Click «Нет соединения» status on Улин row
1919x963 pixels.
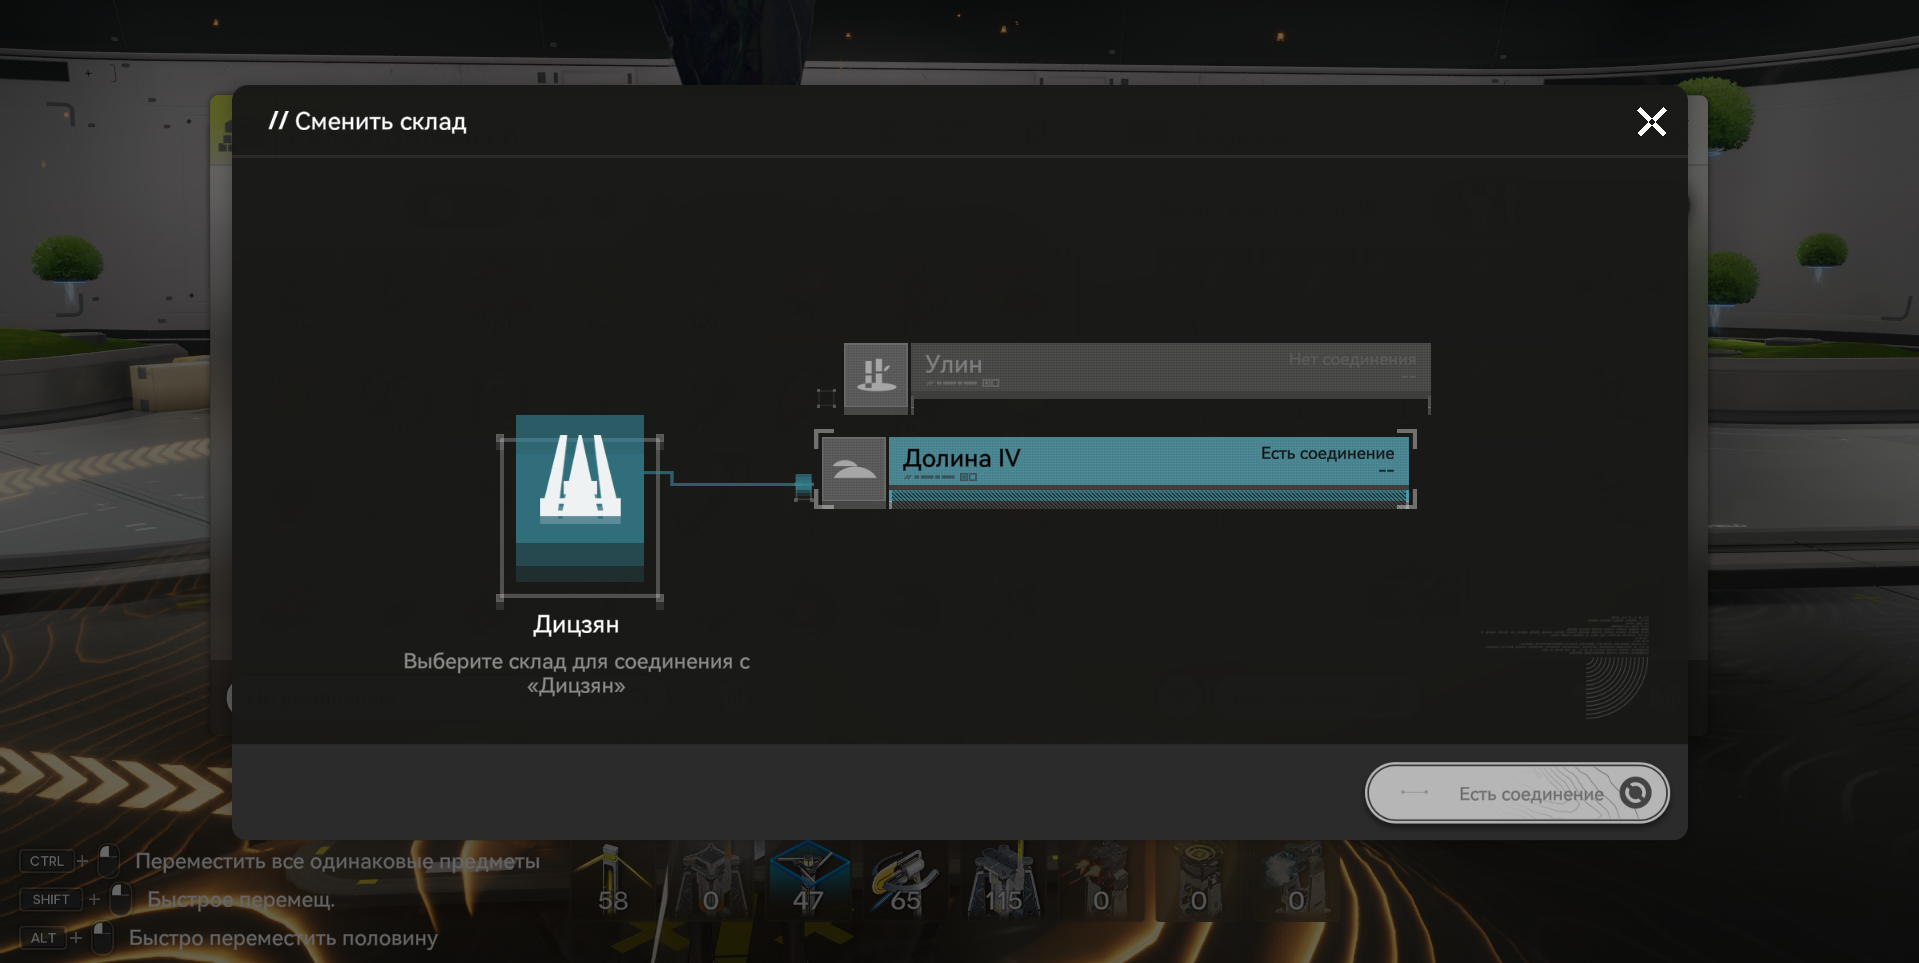coord(1351,359)
